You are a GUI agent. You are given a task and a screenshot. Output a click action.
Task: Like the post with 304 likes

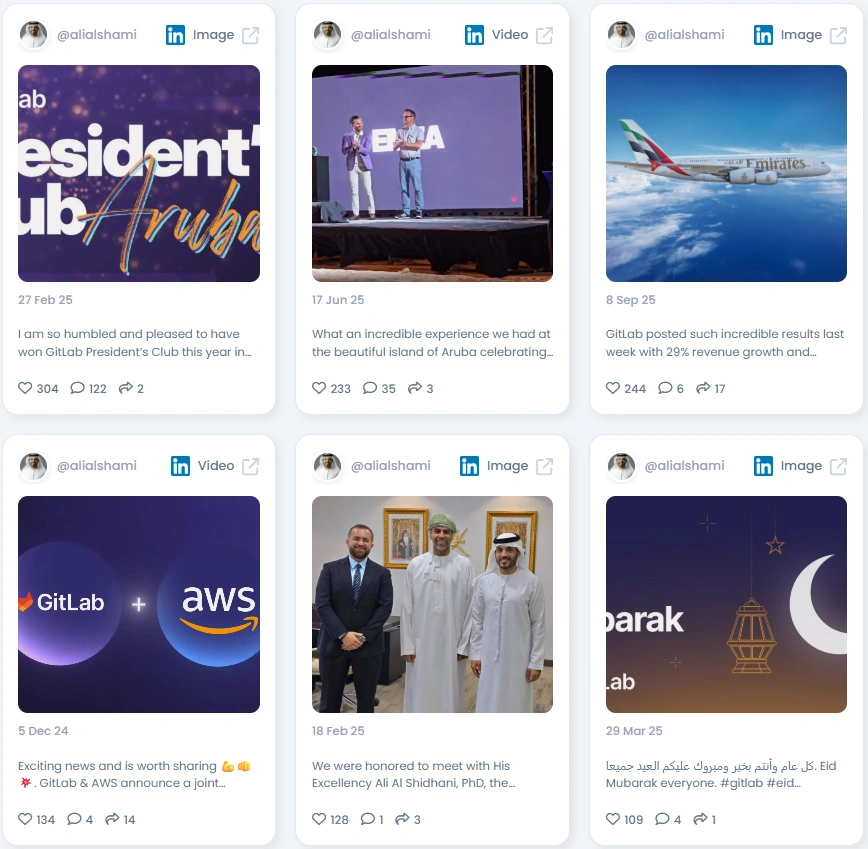coord(25,388)
